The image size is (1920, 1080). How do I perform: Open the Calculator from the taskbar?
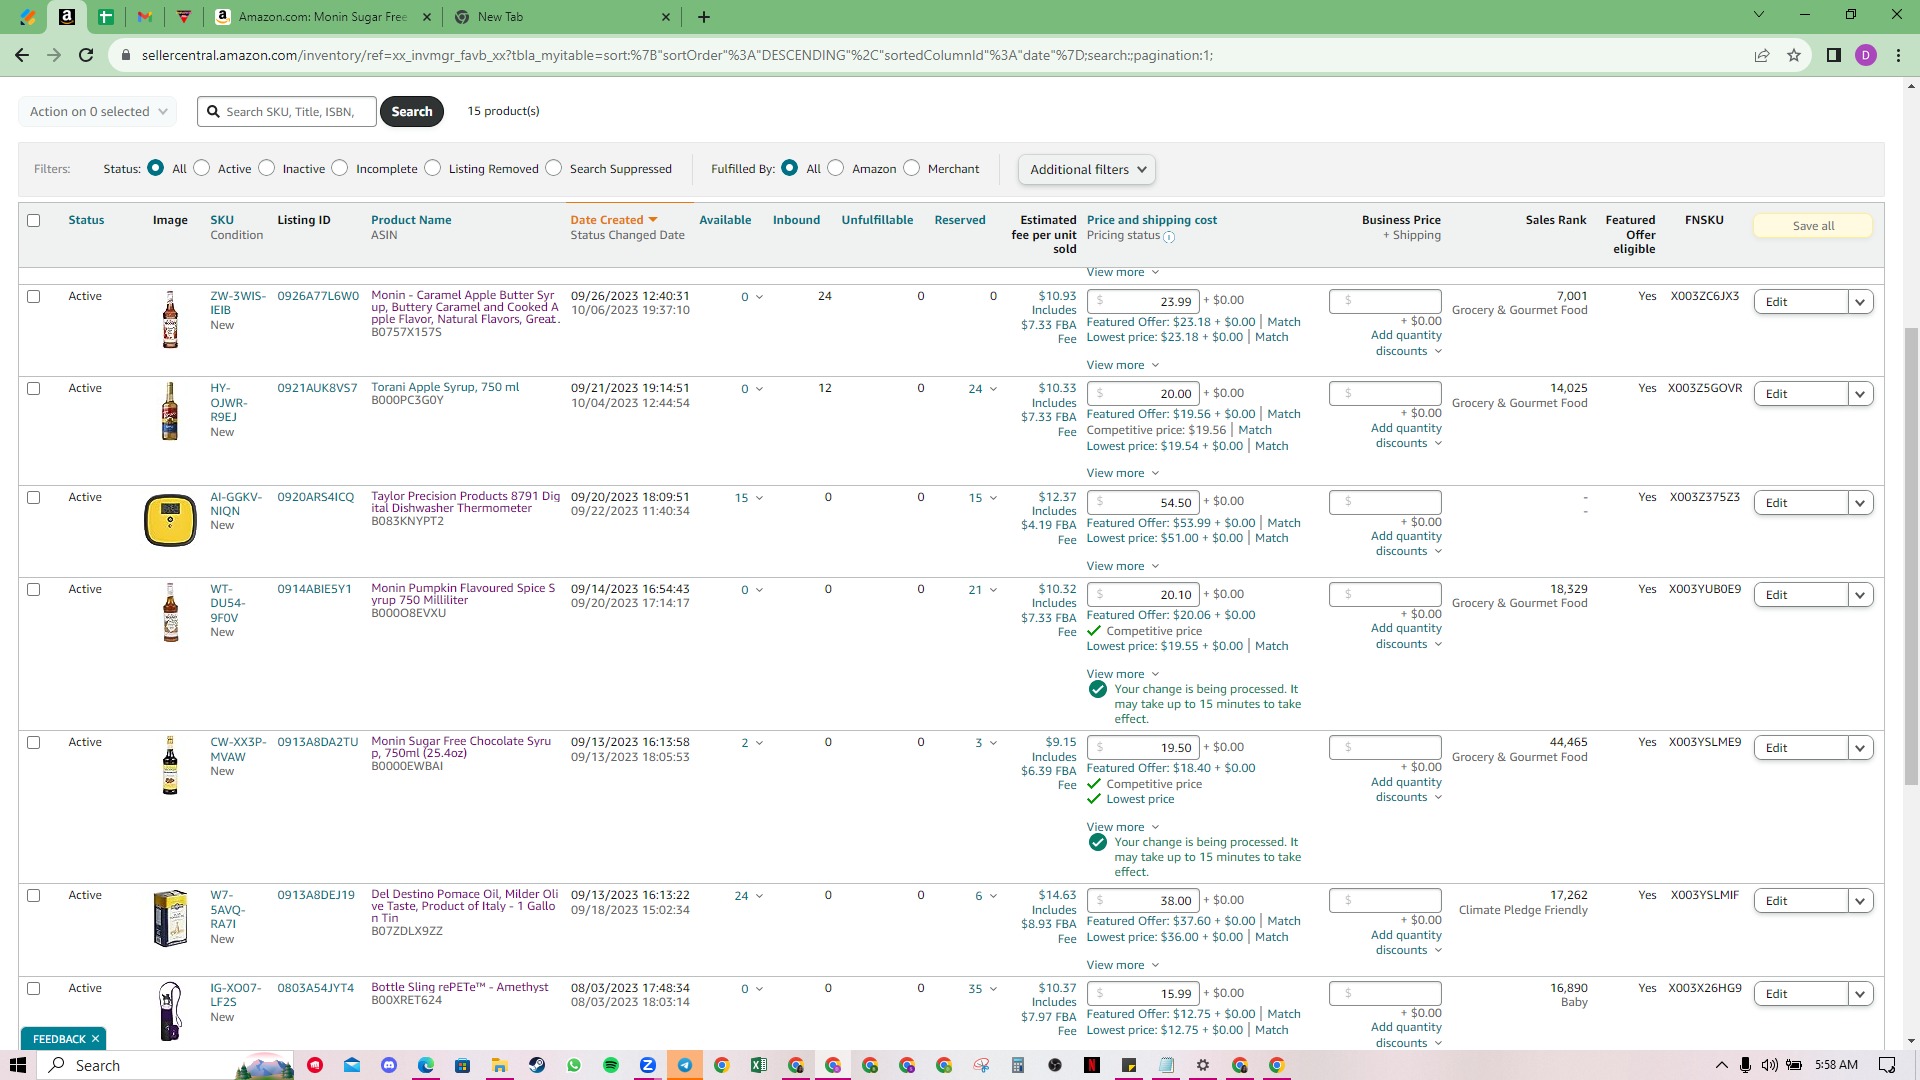[x=1018, y=1065]
